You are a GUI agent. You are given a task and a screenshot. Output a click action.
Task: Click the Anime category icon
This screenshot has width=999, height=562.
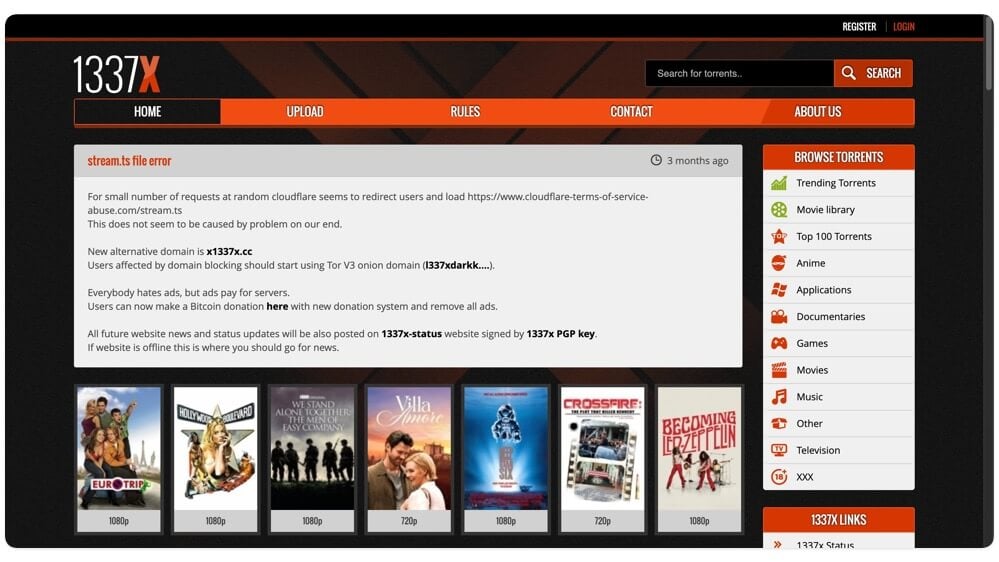779,263
